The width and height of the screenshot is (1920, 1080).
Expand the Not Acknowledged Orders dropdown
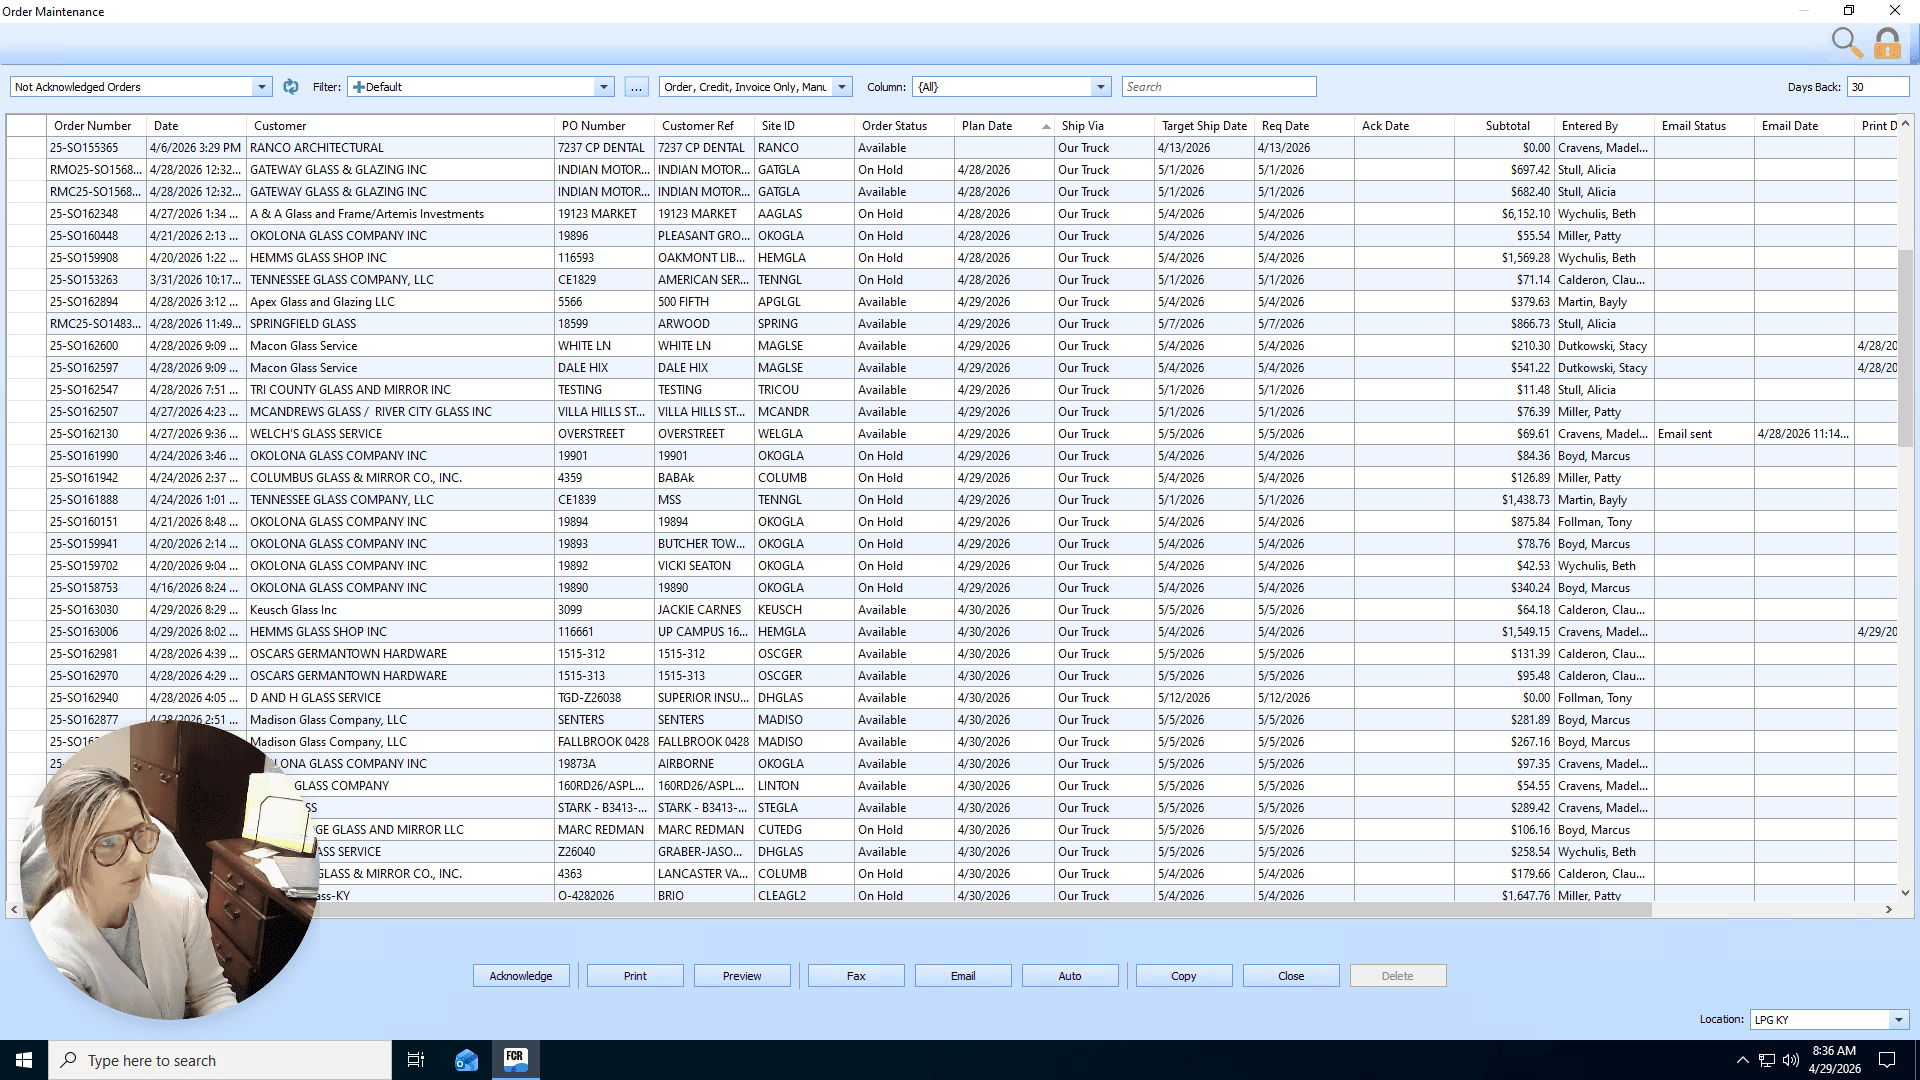pyautogui.click(x=262, y=87)
